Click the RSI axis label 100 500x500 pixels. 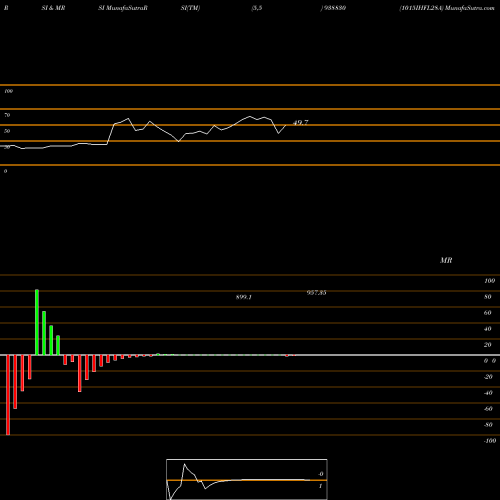(x=8, y=91)
